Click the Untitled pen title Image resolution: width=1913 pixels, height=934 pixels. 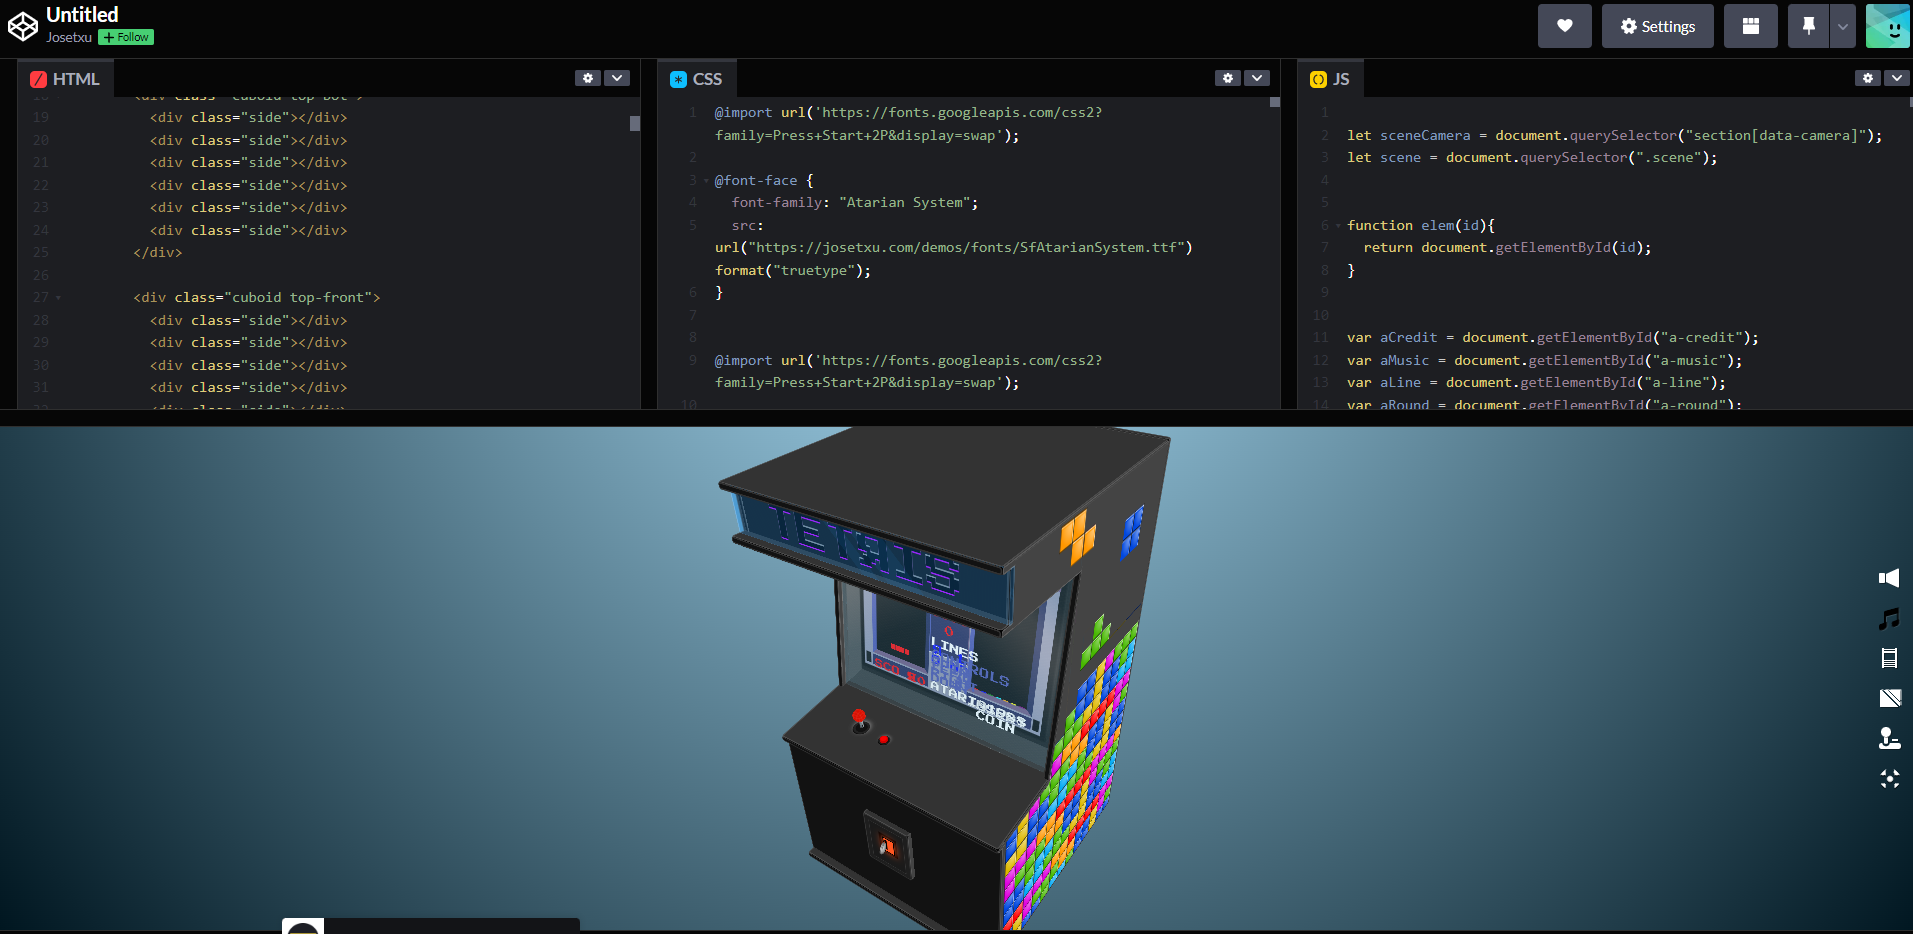(82, 14)
